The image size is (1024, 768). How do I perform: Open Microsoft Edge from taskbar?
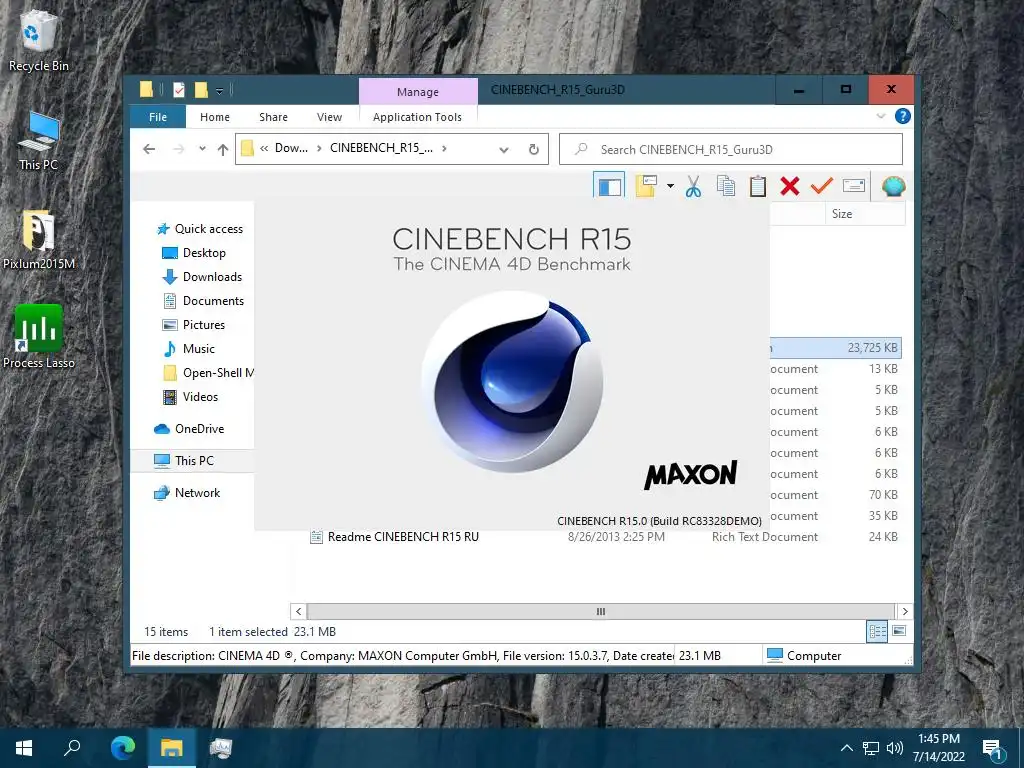[123, 747]
